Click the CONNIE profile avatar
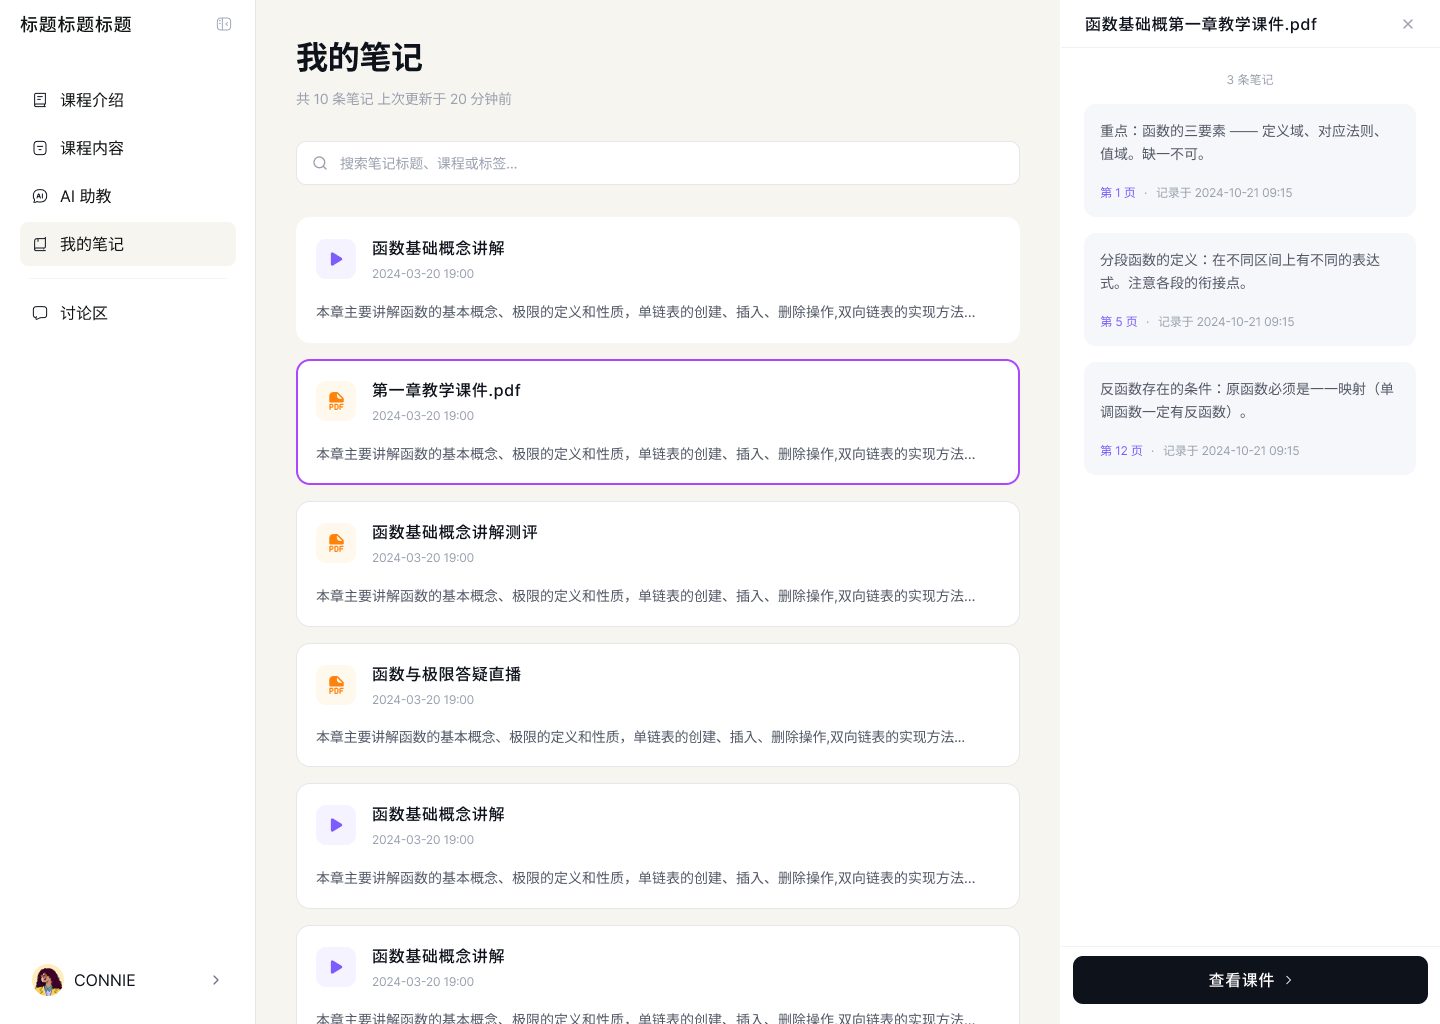The width and height of the screenshot is (1440, 1024). tap(48, 980)
